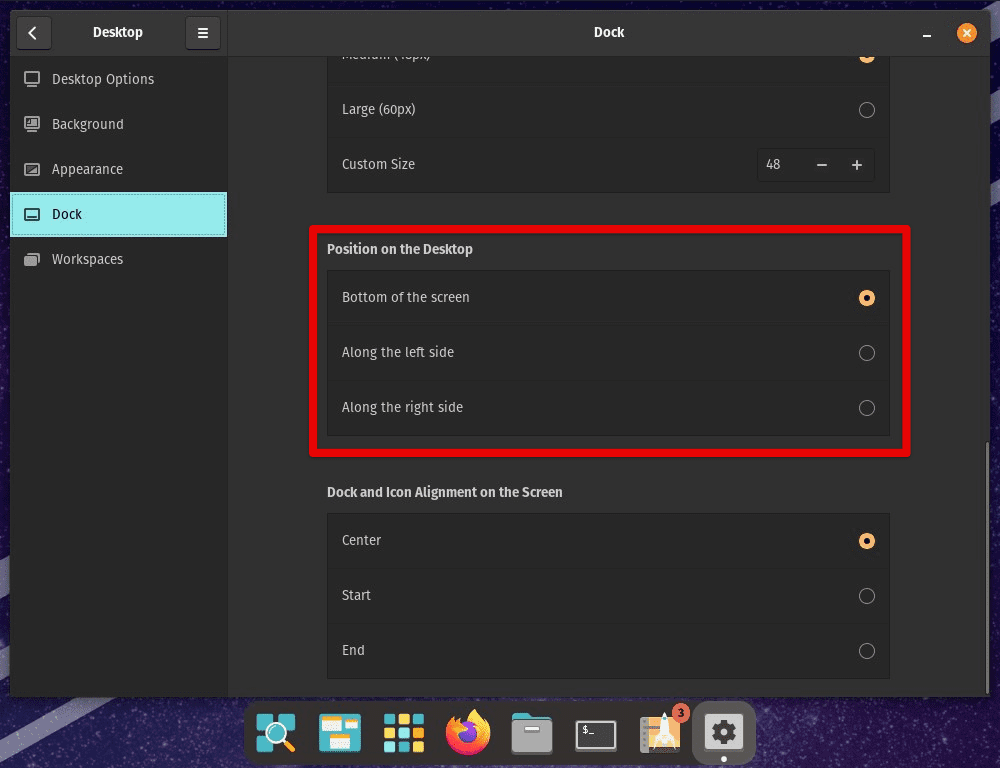Choose Start alignment radio button
Screen dimensions: 1000x768
[866, 596]
